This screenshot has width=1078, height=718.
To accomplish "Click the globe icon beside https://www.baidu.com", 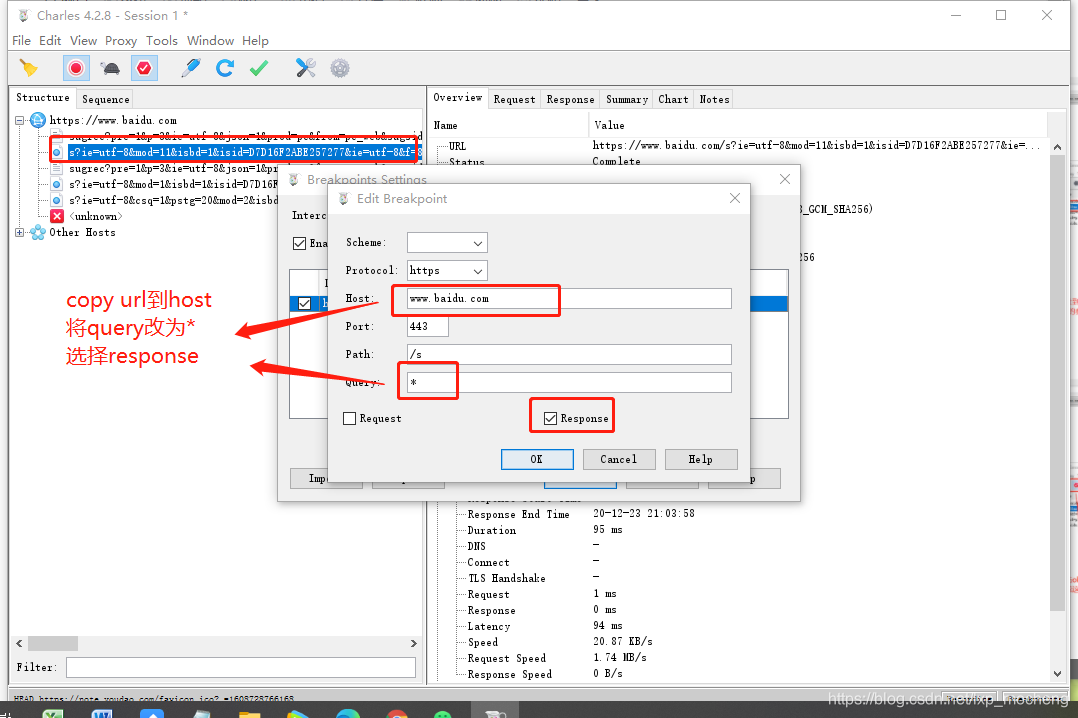I will click(x=38, y=120).
